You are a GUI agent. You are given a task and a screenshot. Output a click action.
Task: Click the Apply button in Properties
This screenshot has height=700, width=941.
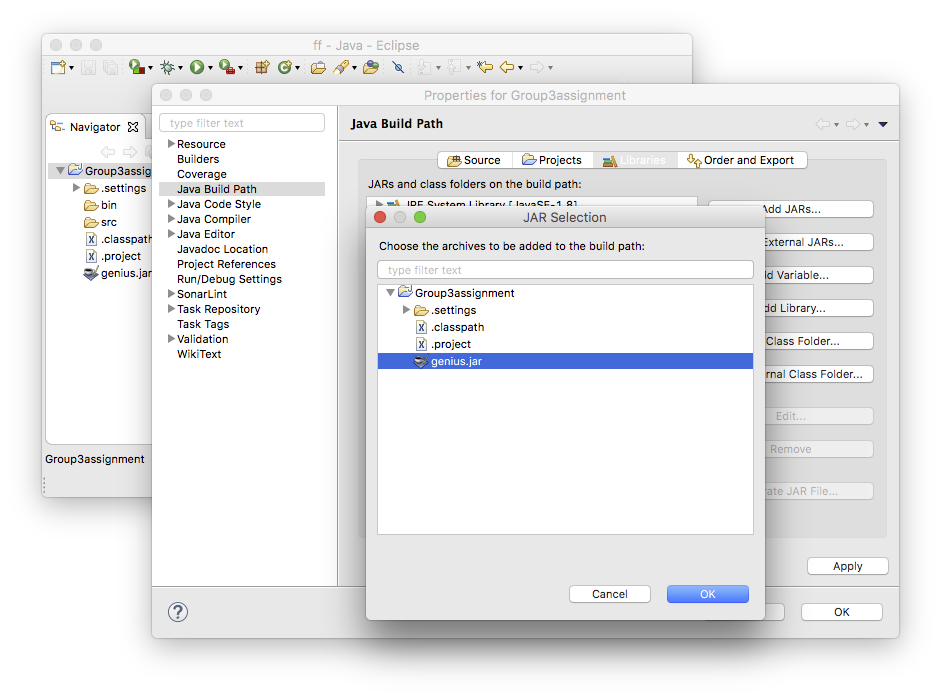coord(847,566)
